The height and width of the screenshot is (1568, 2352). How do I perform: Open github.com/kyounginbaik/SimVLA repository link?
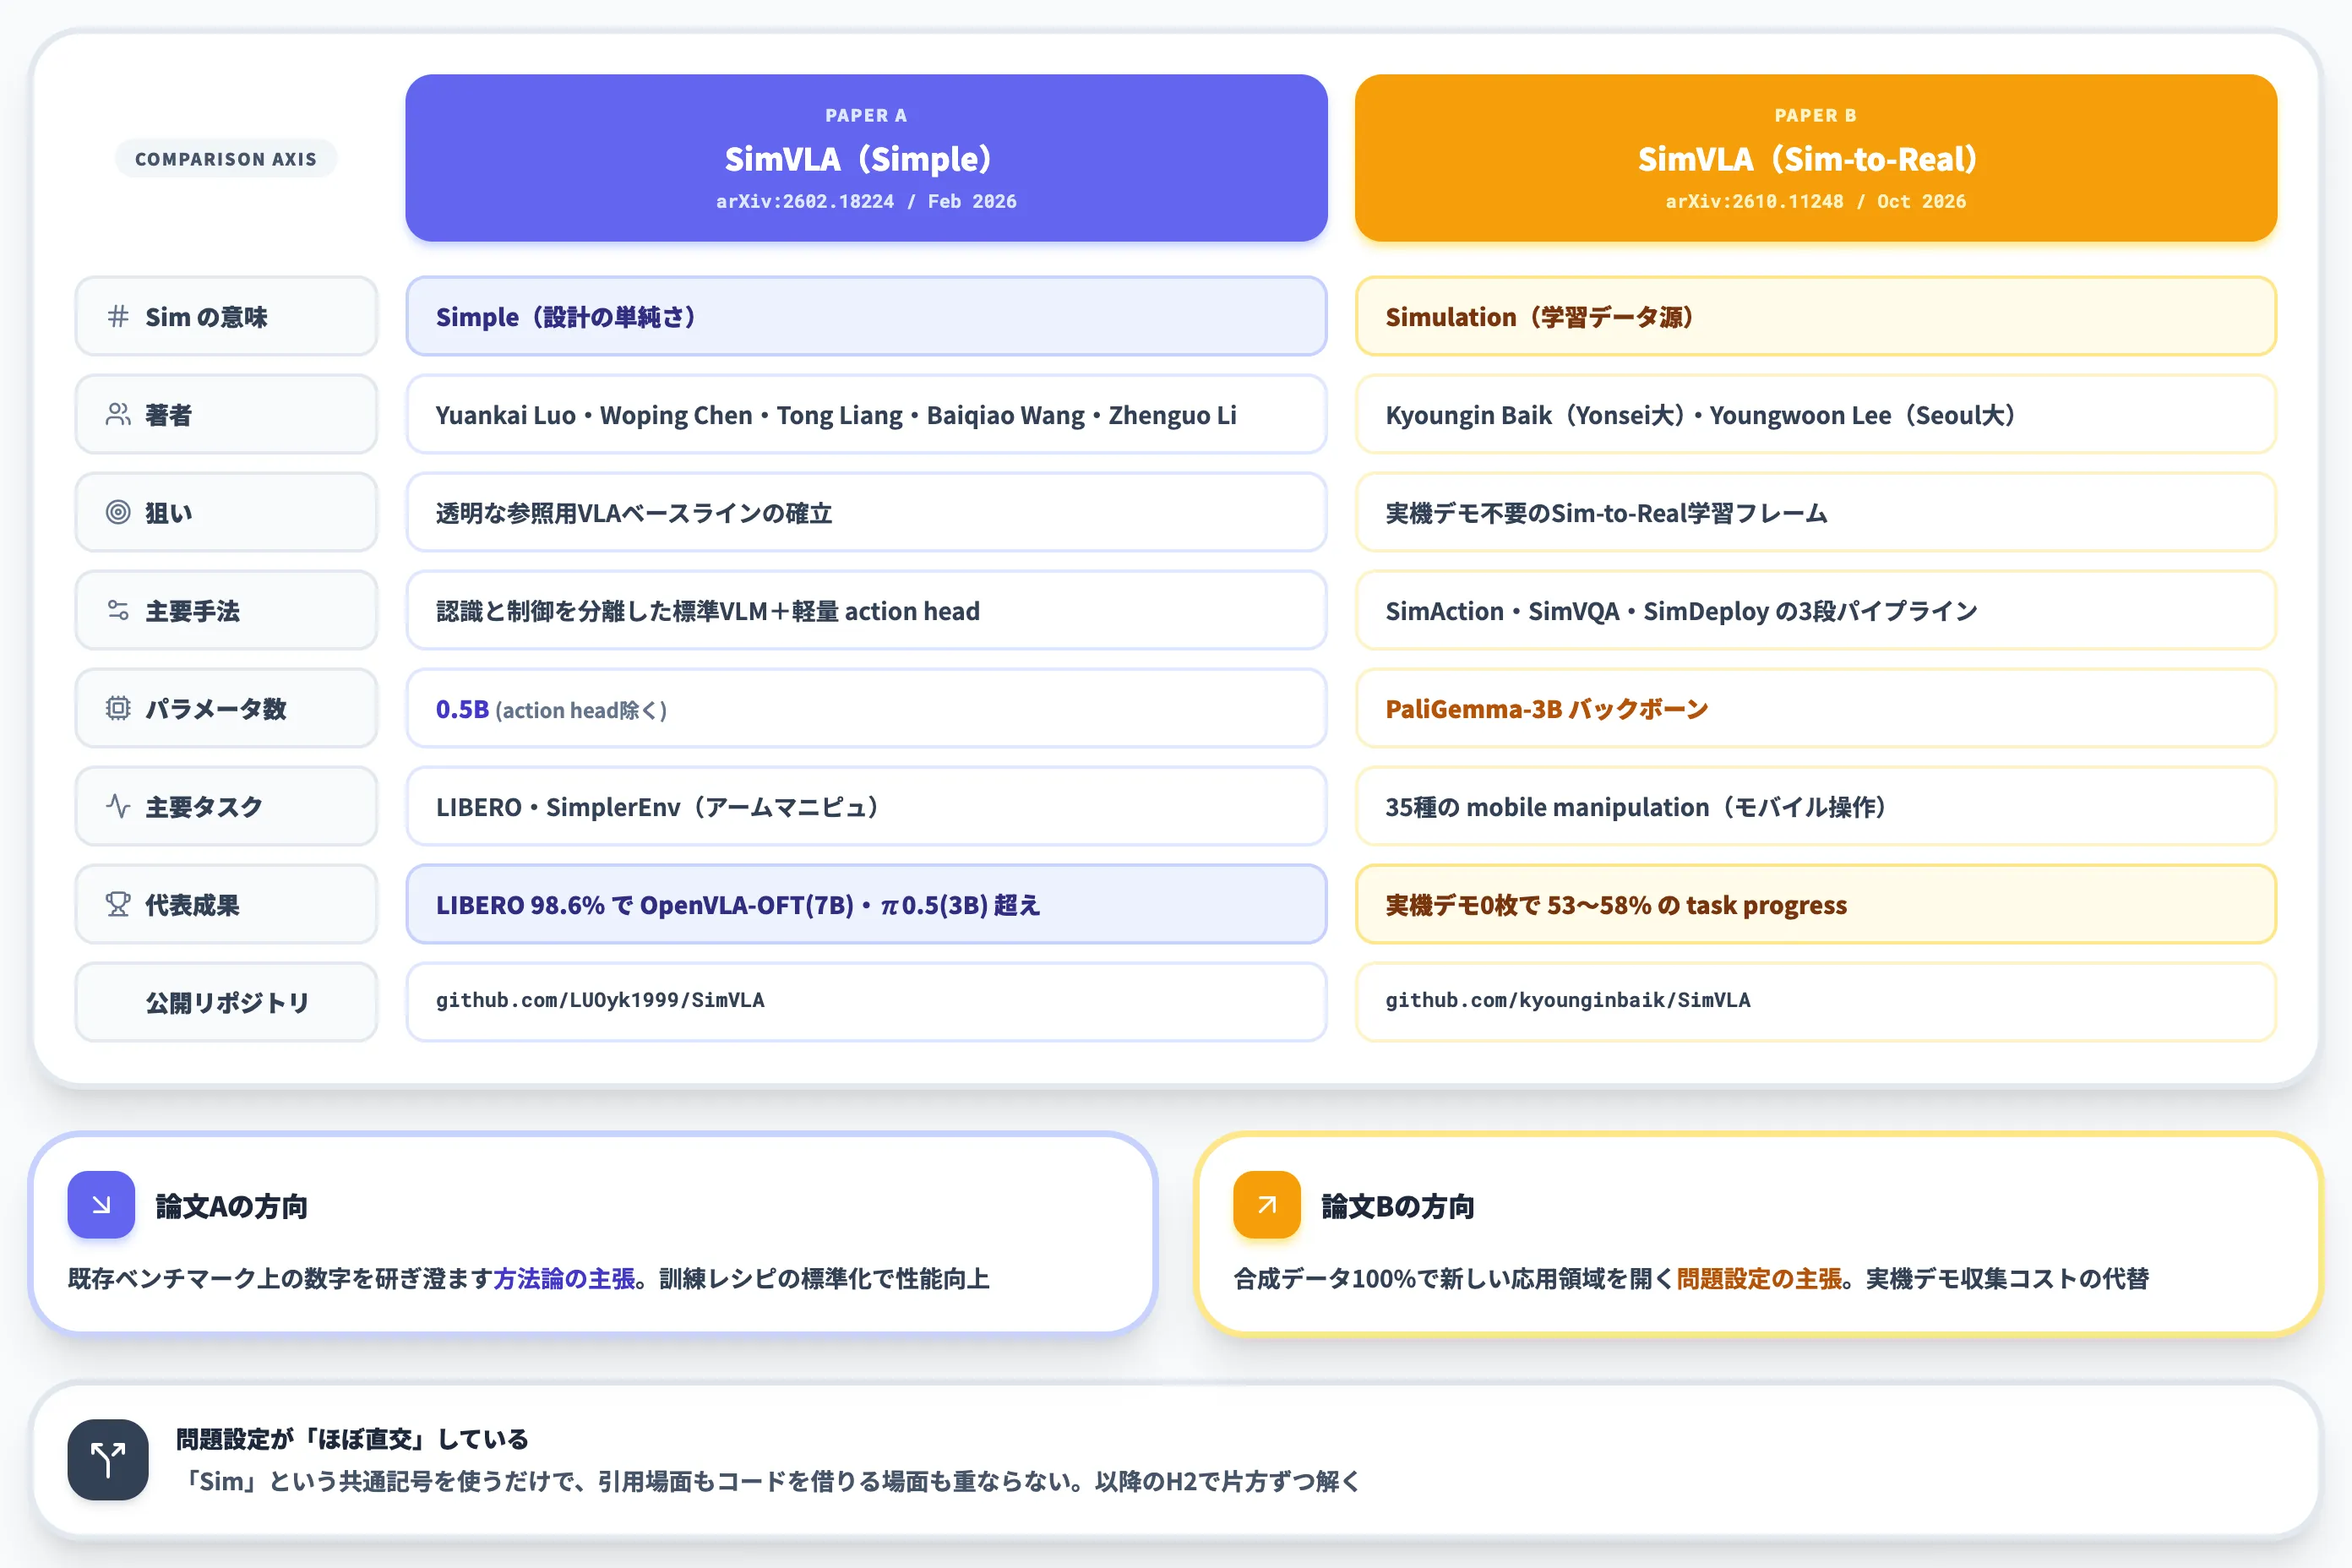click(1568, 1000)
